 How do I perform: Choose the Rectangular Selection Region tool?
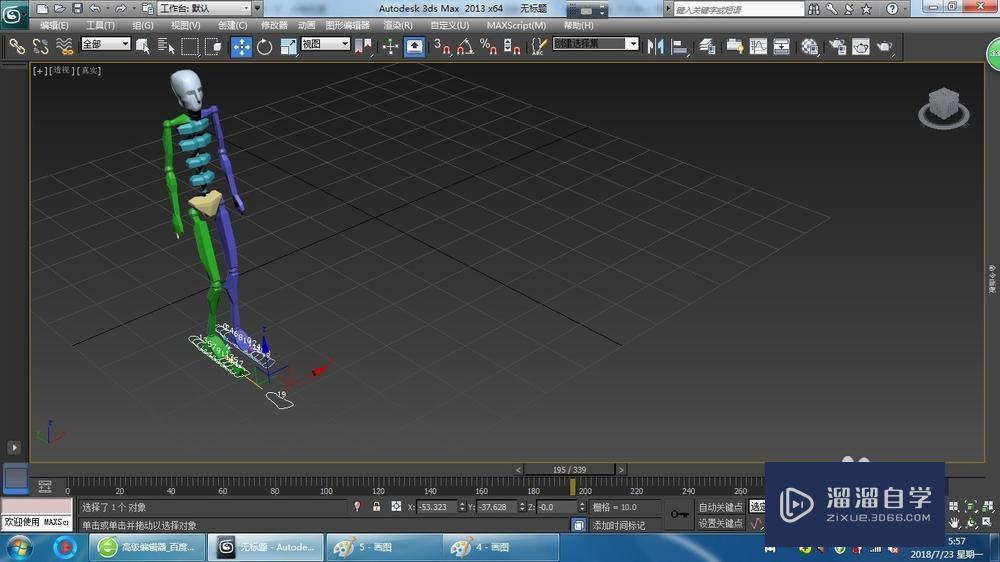[x=189, y=47]
